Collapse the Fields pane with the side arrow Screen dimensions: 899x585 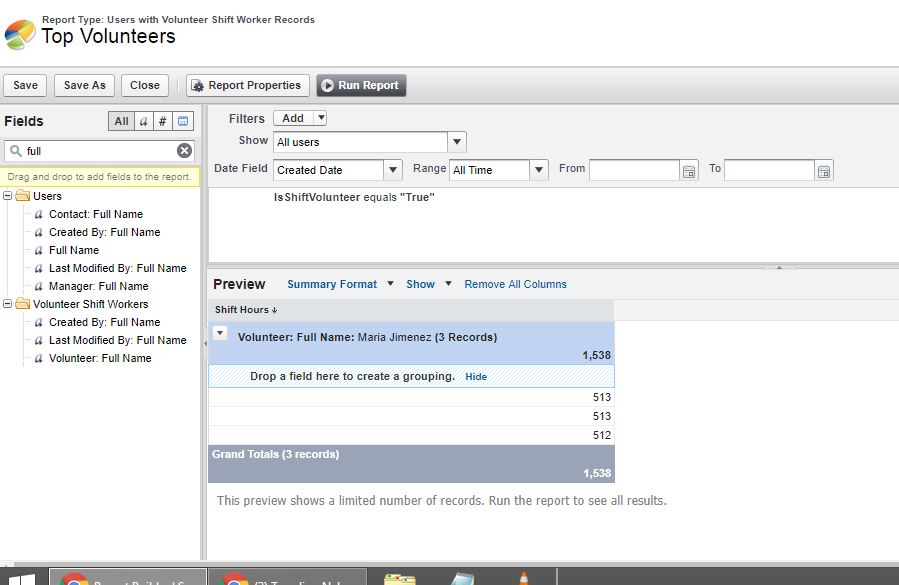pyautogui.click(x=205, y=343)
